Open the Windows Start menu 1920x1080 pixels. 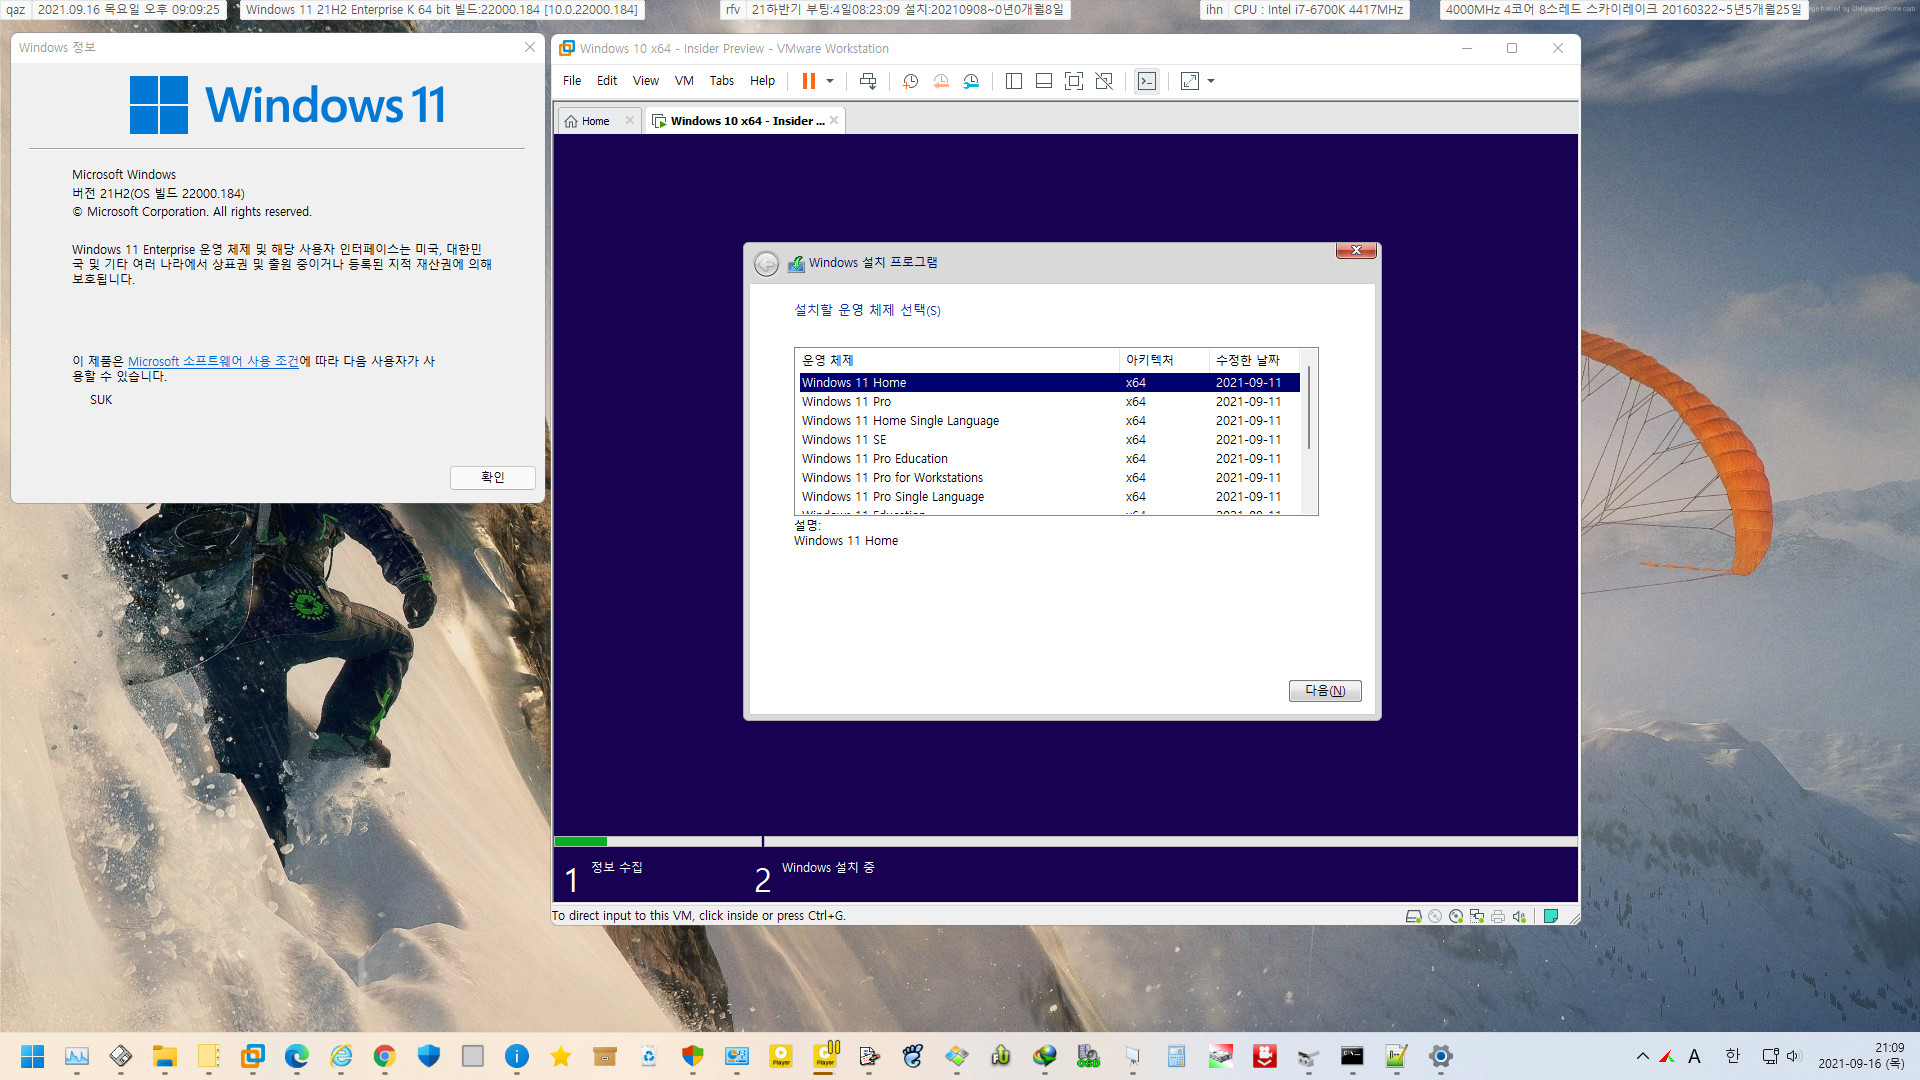click(x=33, y=1056)
